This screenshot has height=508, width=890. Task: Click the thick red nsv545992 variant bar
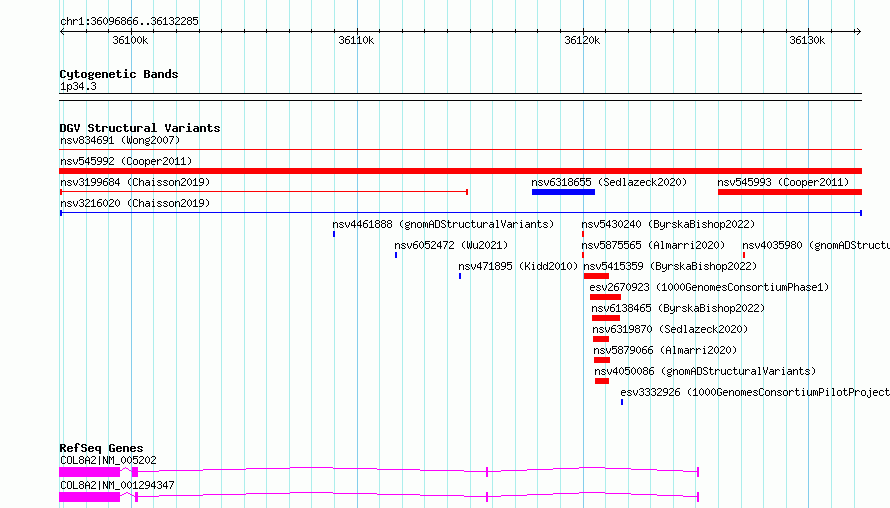[460, 171]
